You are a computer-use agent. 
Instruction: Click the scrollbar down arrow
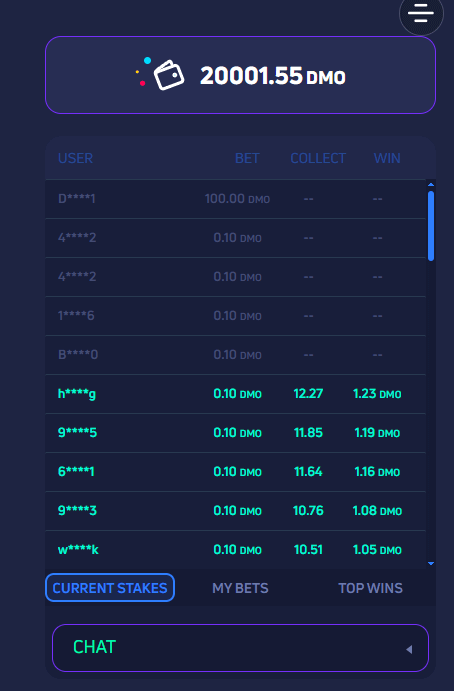(x=431, y=564)
